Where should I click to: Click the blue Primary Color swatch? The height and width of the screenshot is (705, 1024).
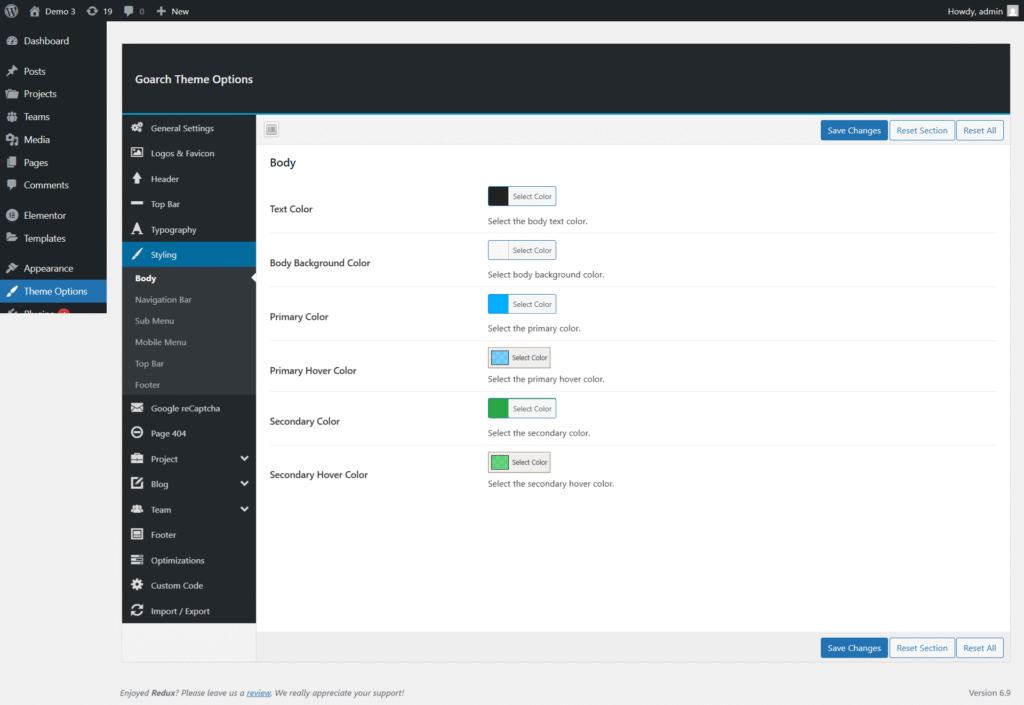498,304
